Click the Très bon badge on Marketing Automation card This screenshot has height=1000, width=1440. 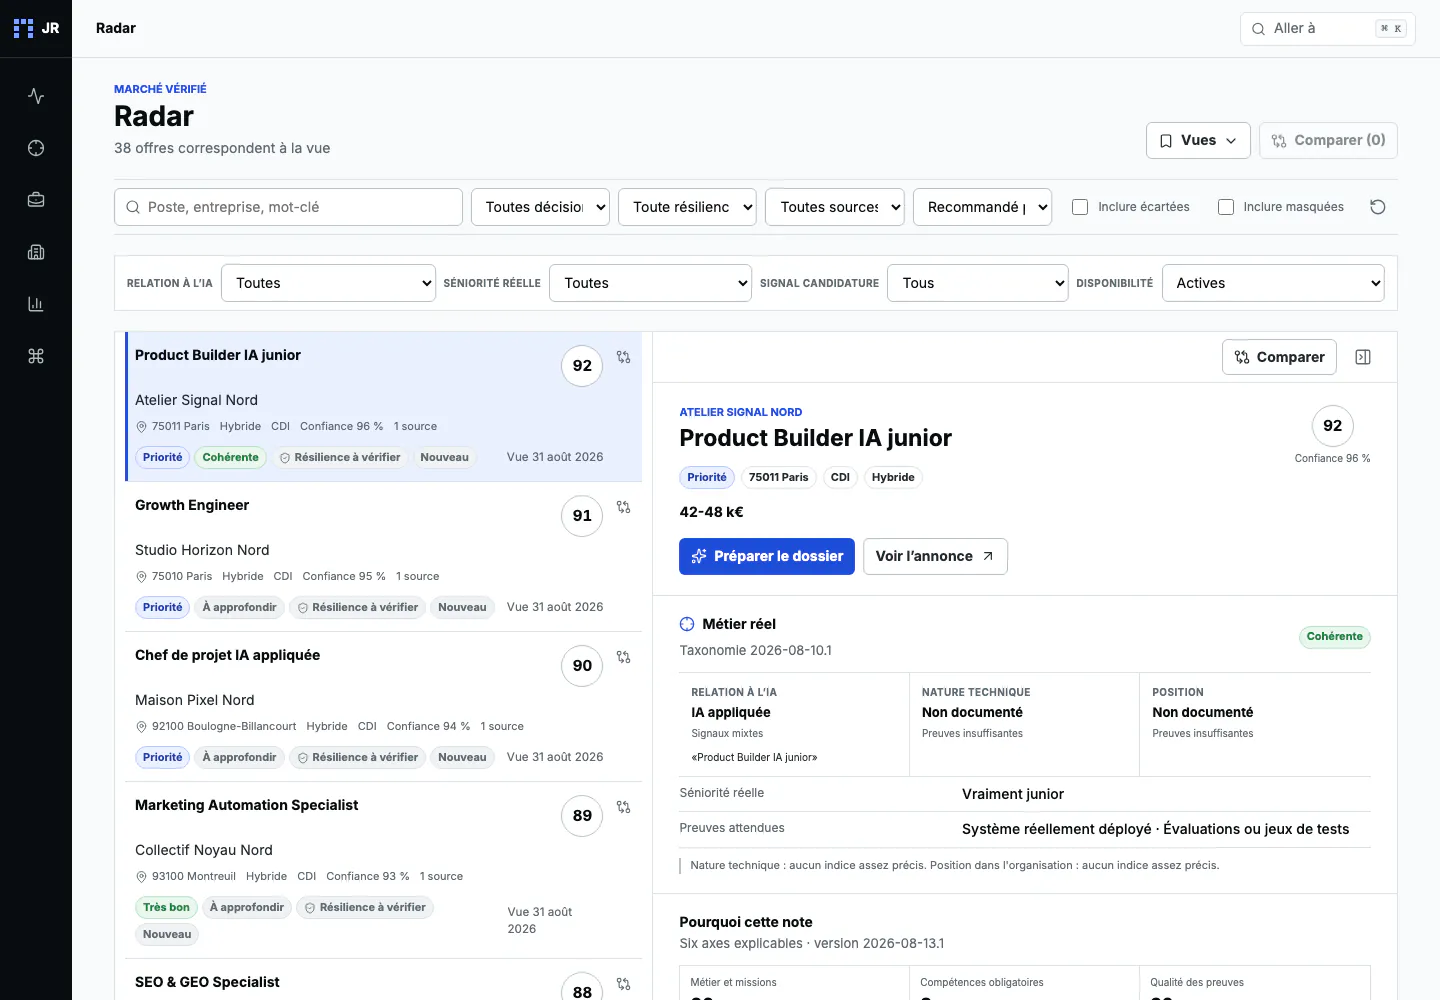166,907
